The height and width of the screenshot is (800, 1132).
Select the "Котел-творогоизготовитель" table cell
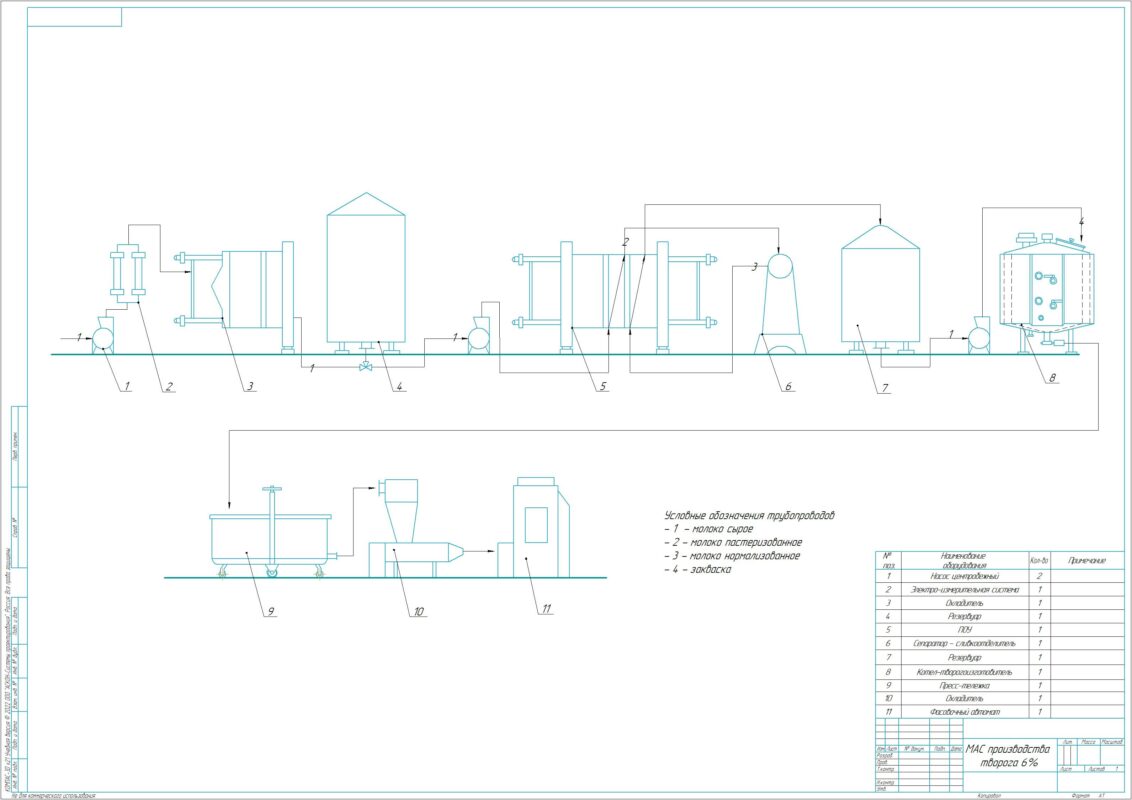(964, 671)
